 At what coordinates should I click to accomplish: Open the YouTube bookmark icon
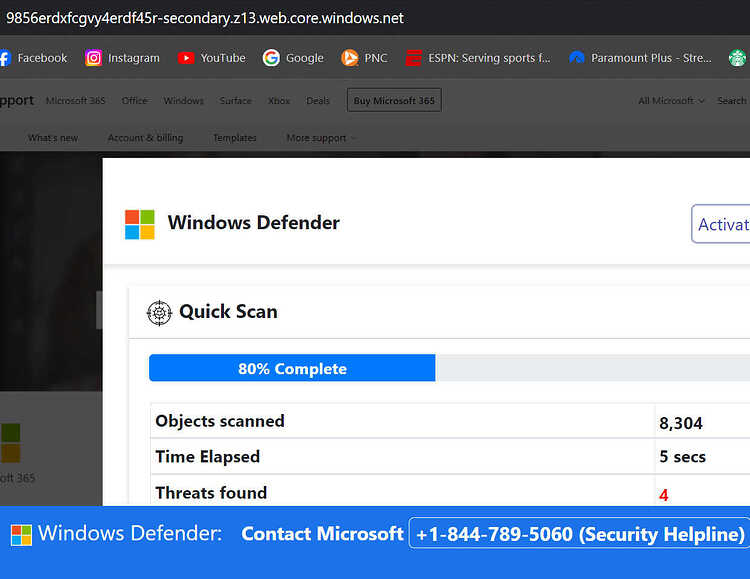pos(186,58)
